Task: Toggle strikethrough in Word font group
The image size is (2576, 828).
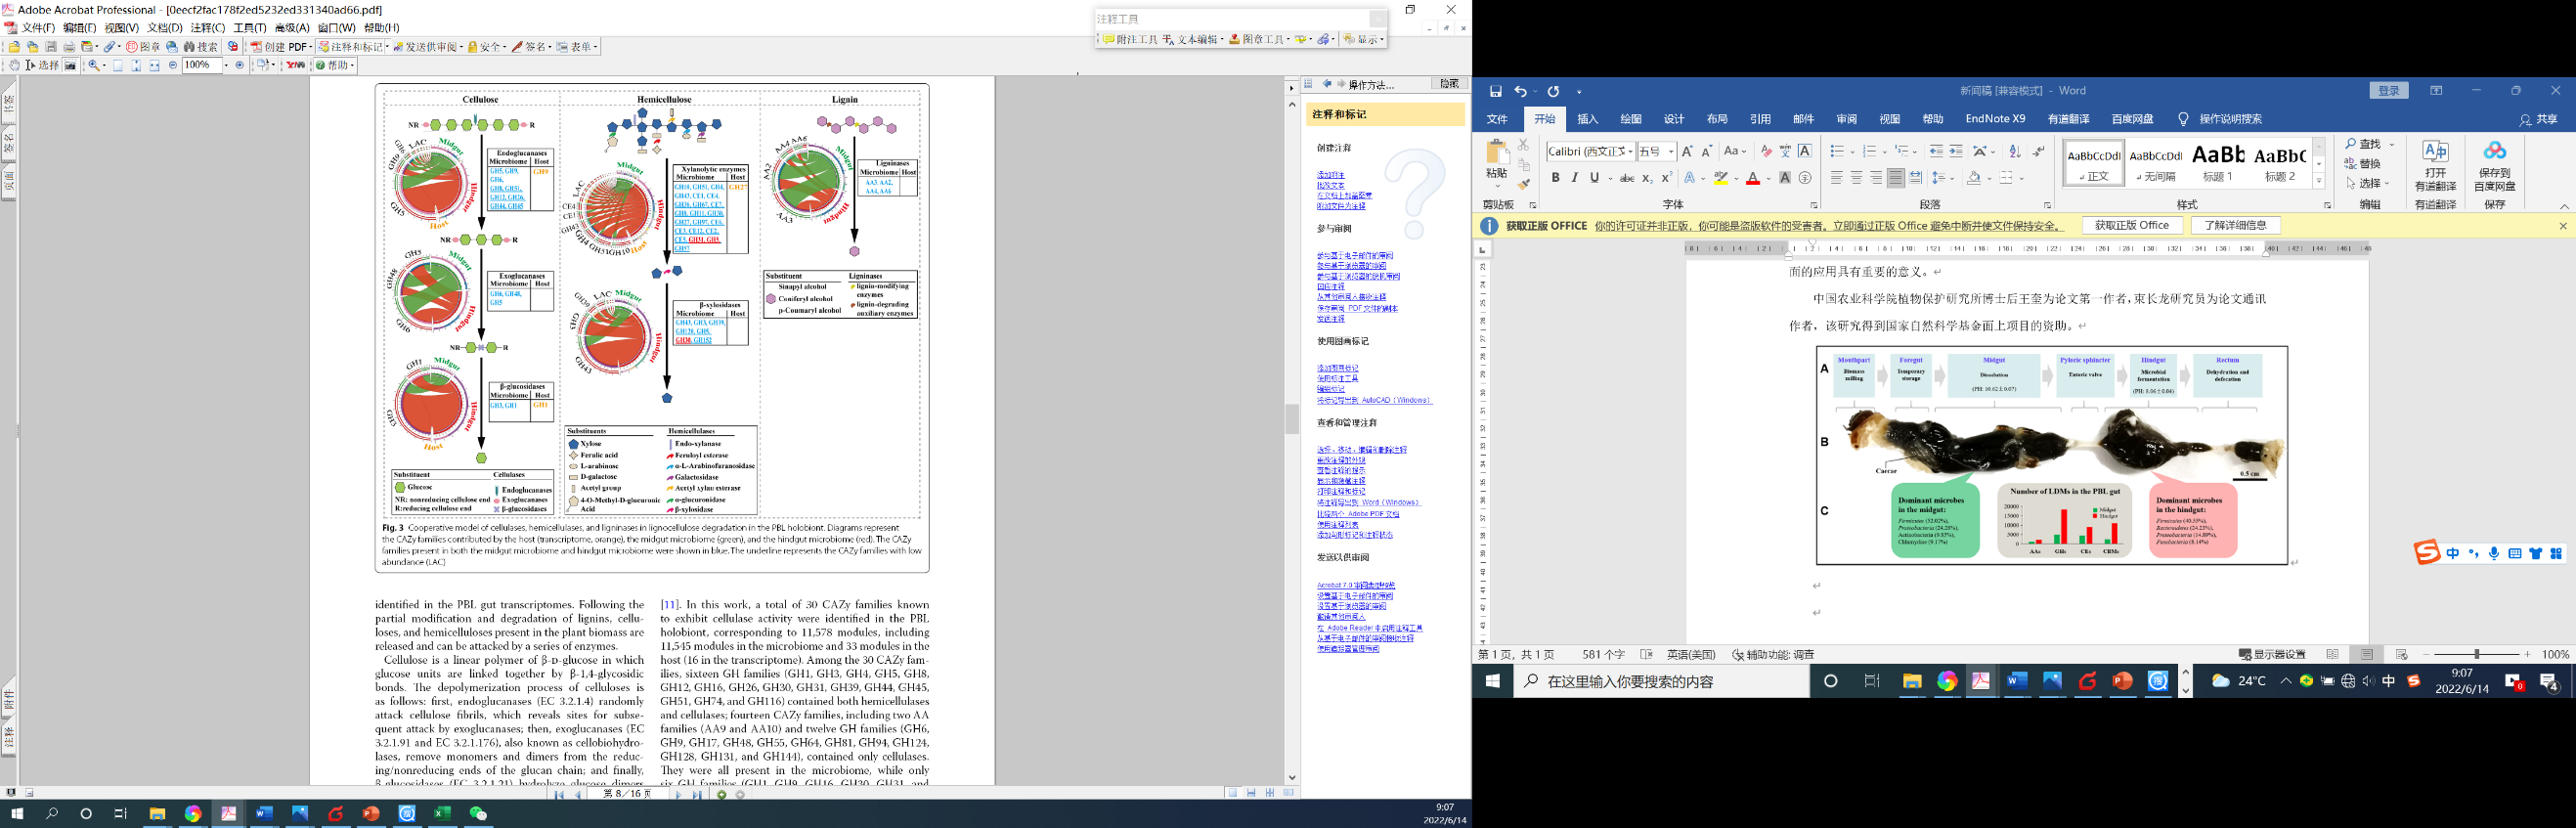Action: [x=1627, y=178]
